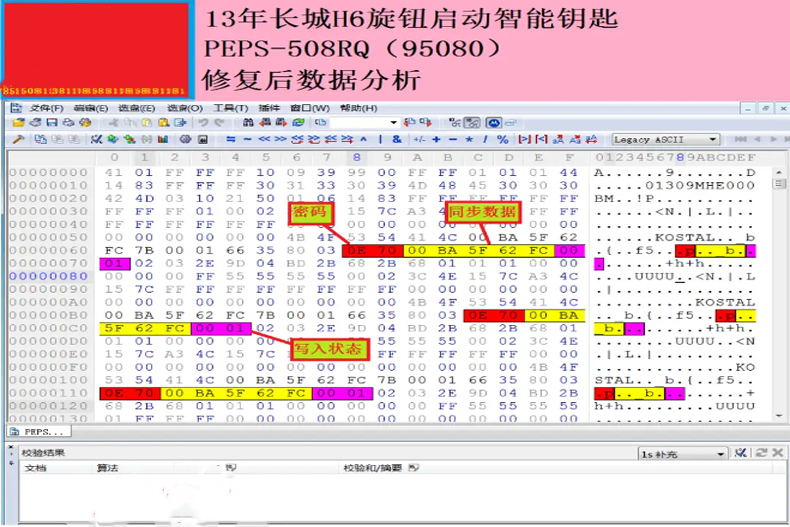
Task: Click the percent (%) modulo operation icon
Action: click(x=502, y=139)
